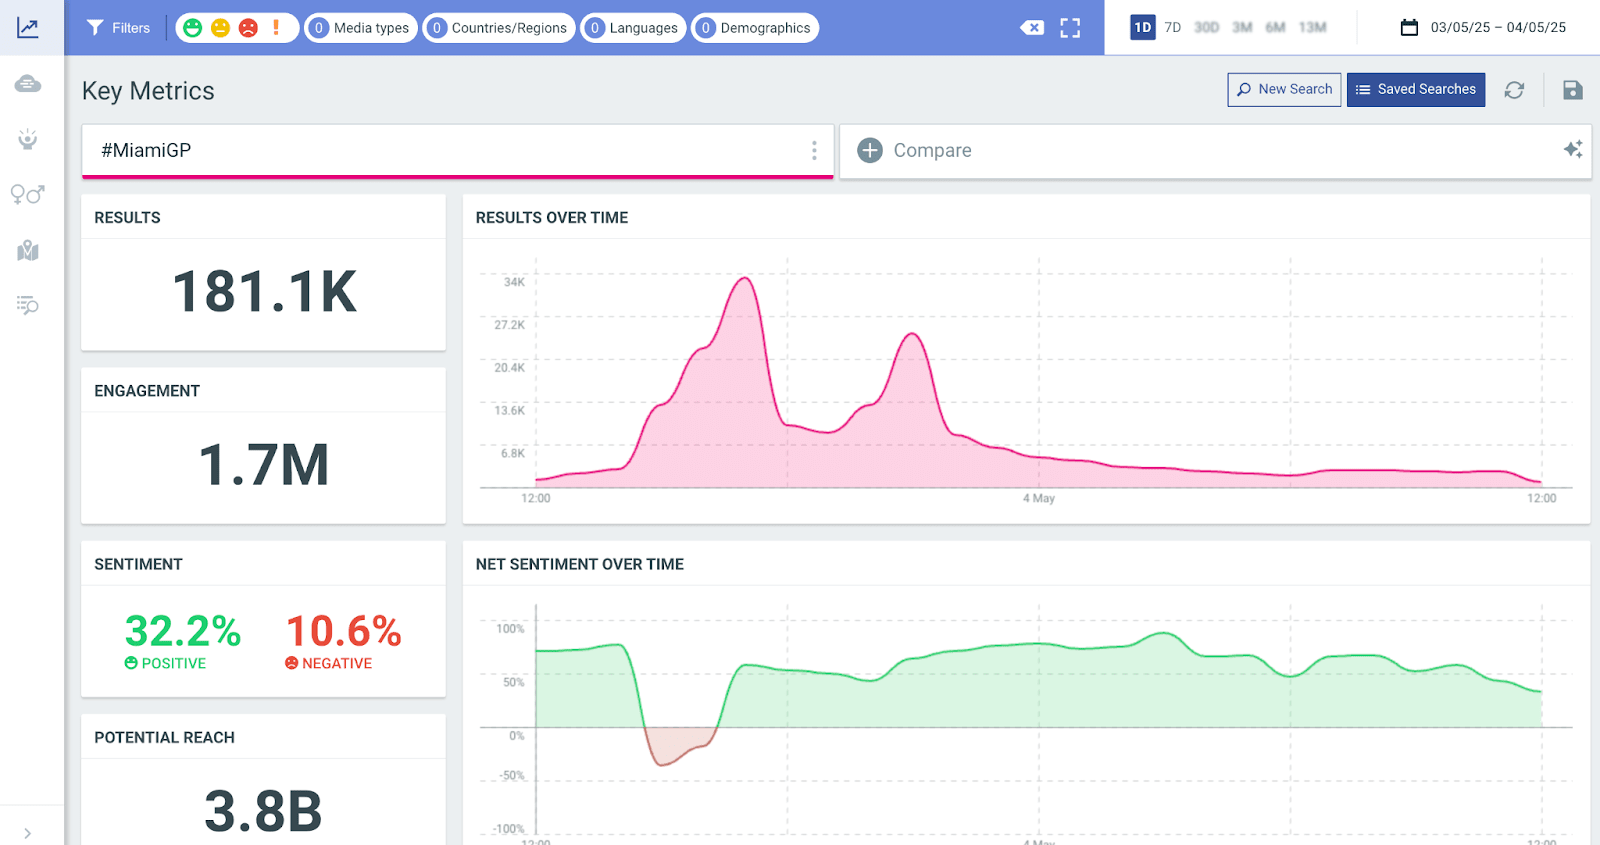This screenshot has width=1600, height=845.
Task: Select the 7D time range tab
Action: click(x=1172, y=27)
